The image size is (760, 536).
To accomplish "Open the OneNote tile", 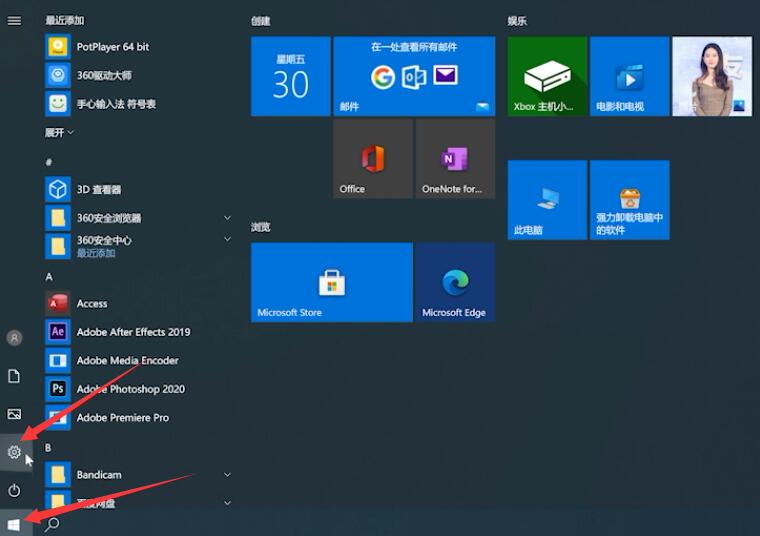I will point(455,159).
